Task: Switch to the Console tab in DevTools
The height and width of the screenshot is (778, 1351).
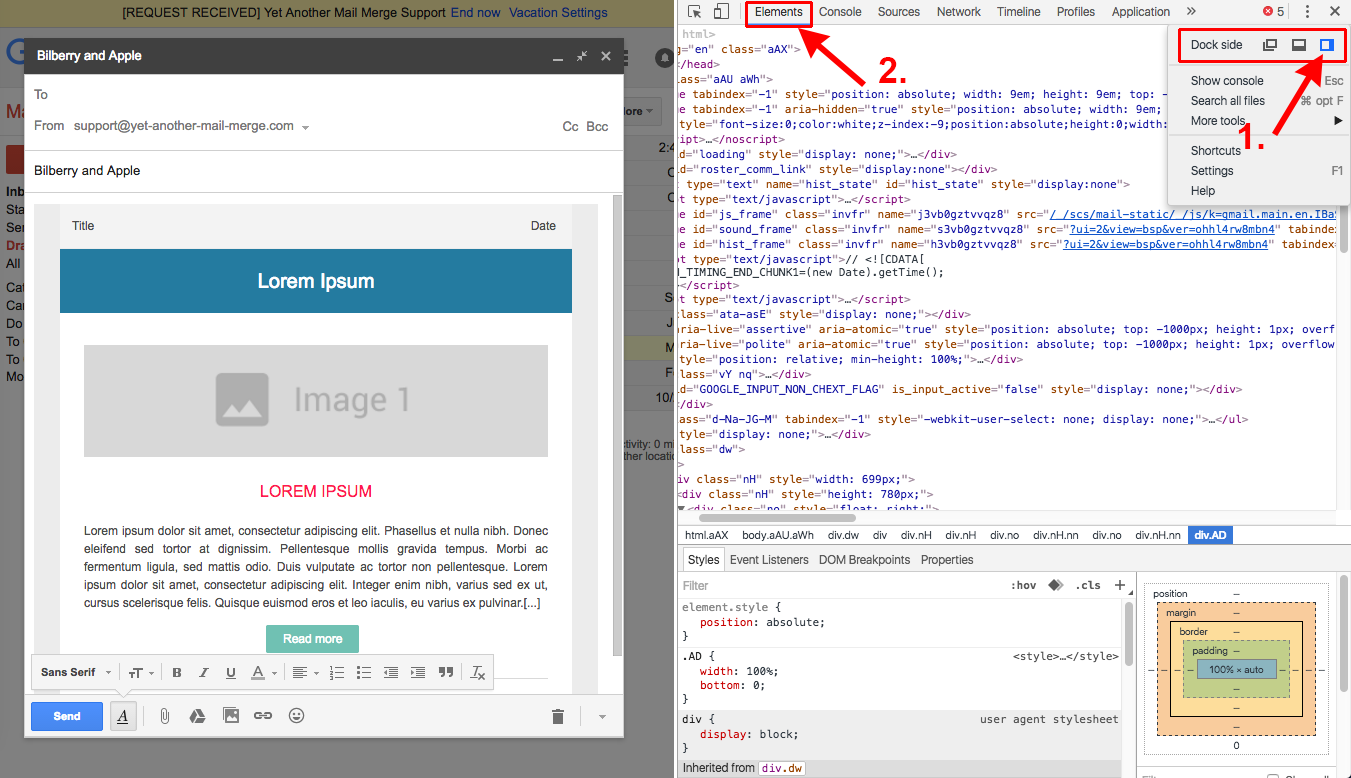Action: click(x=840, y=11)
